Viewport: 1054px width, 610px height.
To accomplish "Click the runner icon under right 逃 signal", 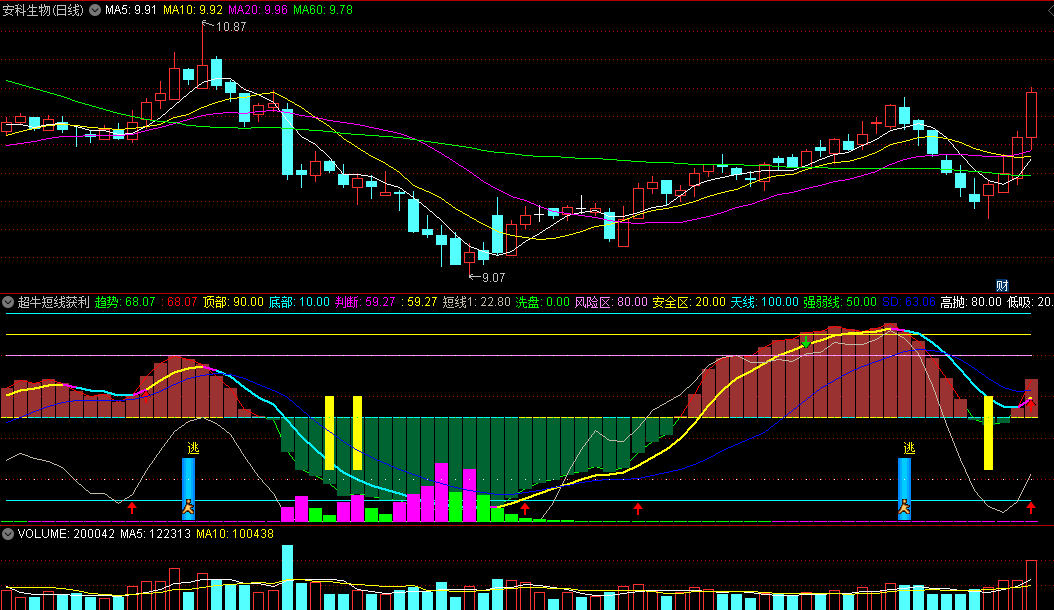I will point(905,507).
